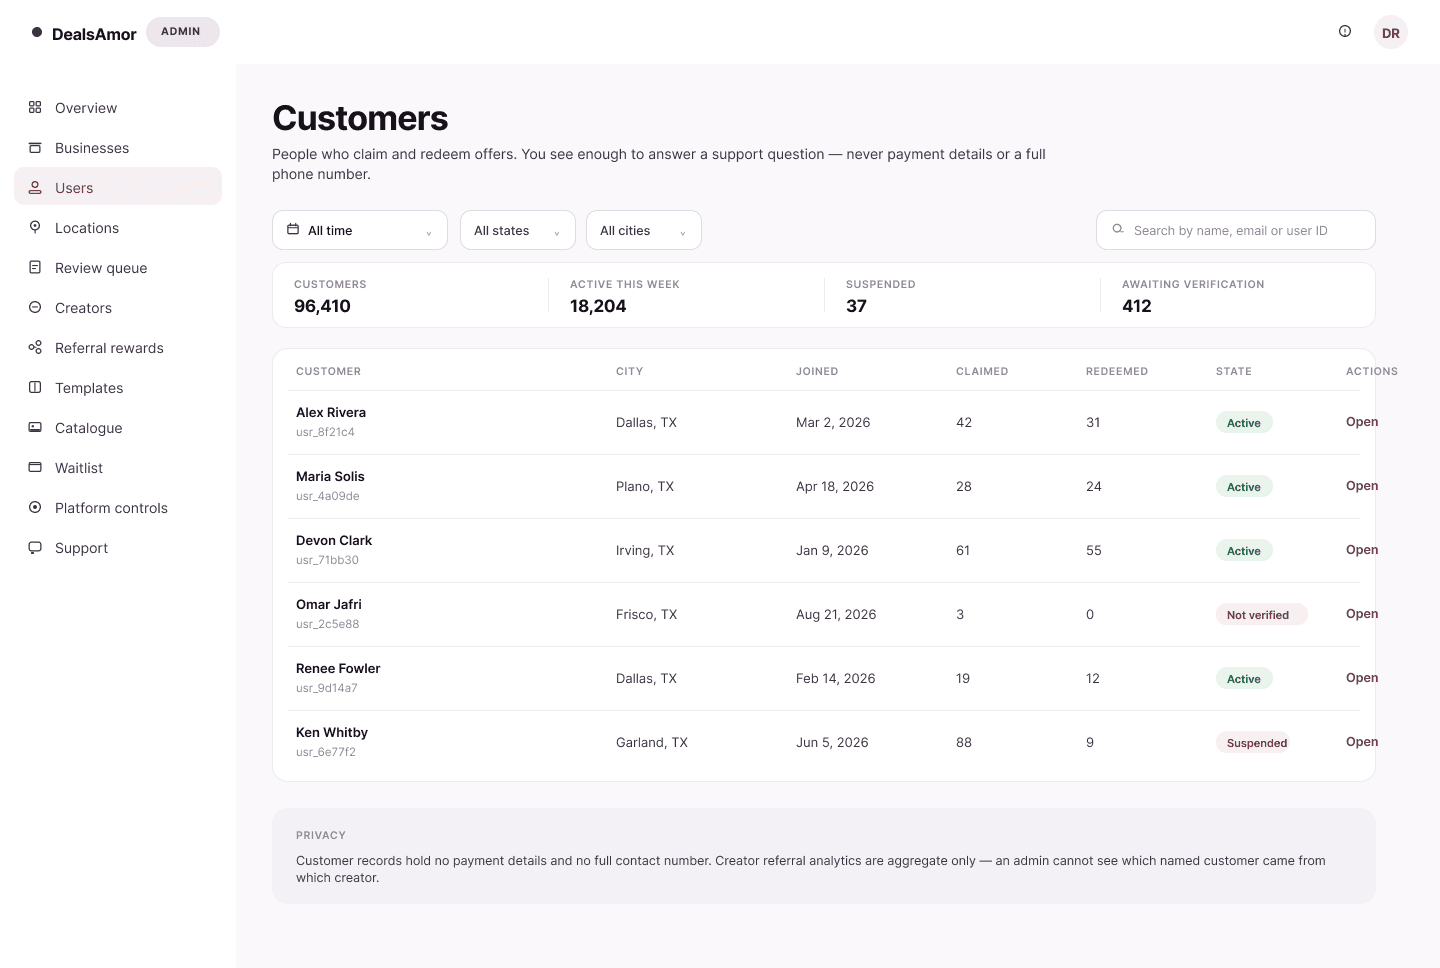Open Maria Solis's customer record
This screenshot has height=968, width=1440.
1362,486
